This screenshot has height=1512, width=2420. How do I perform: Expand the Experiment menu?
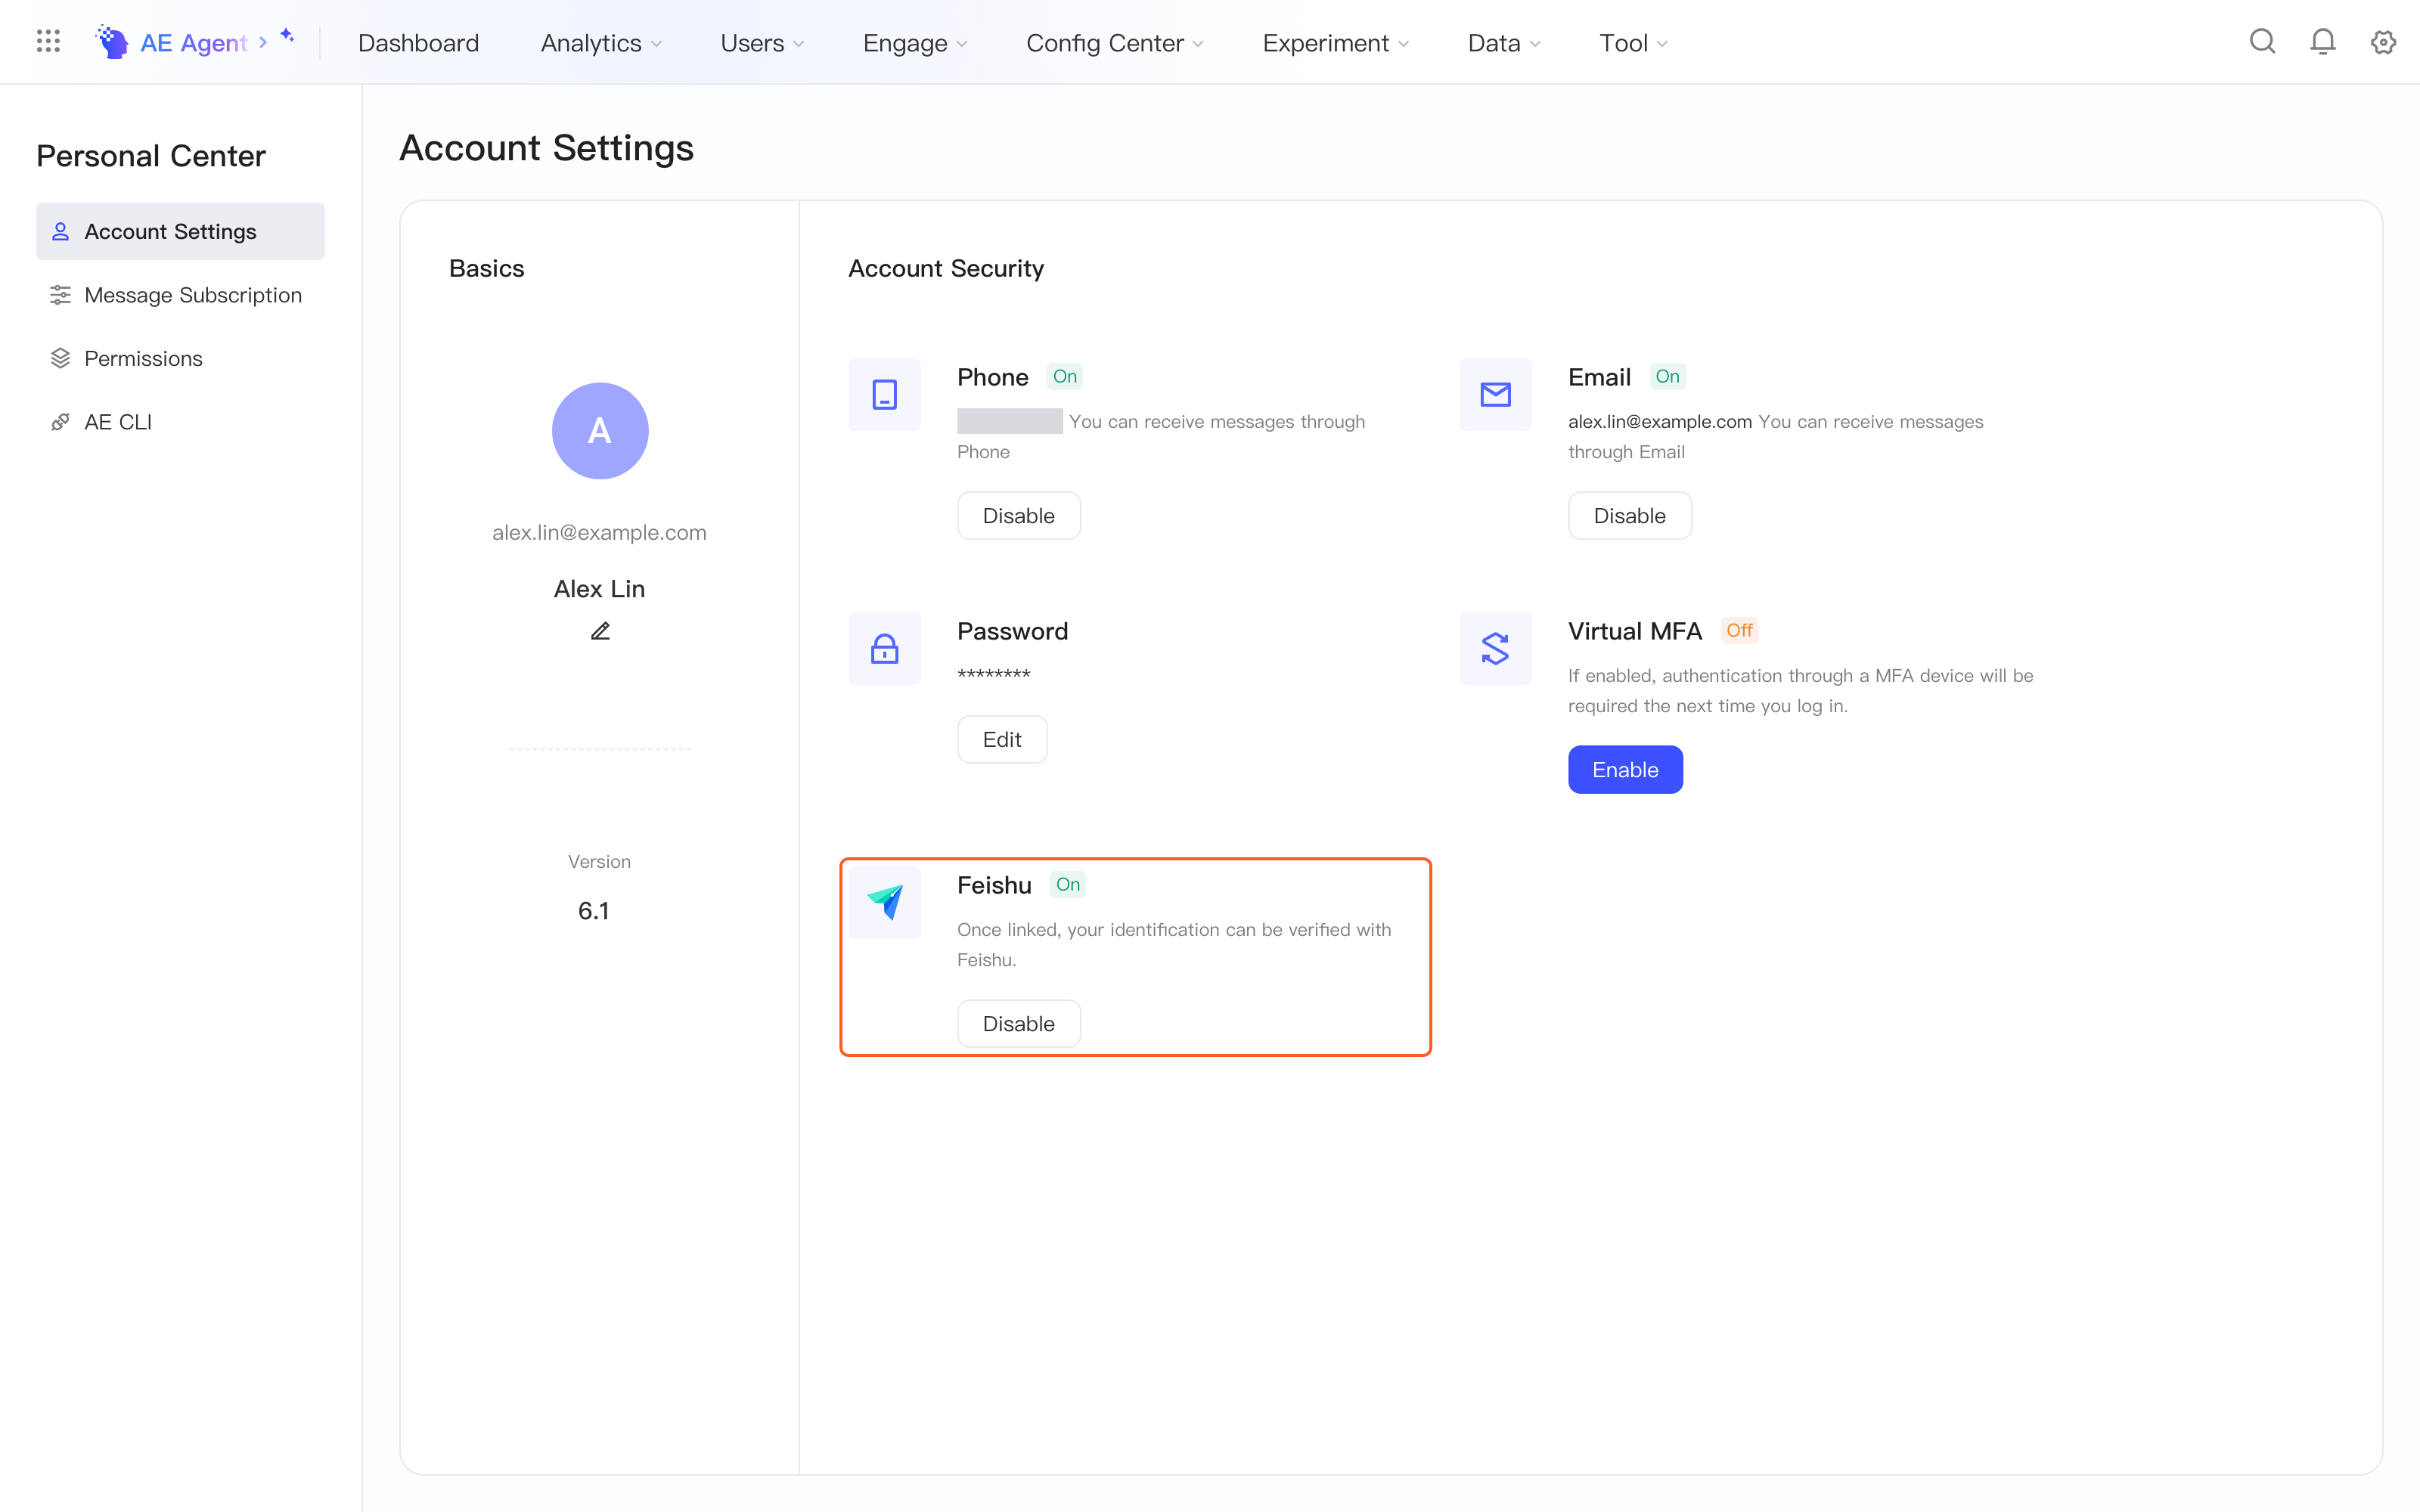(x=1336, y=43)
